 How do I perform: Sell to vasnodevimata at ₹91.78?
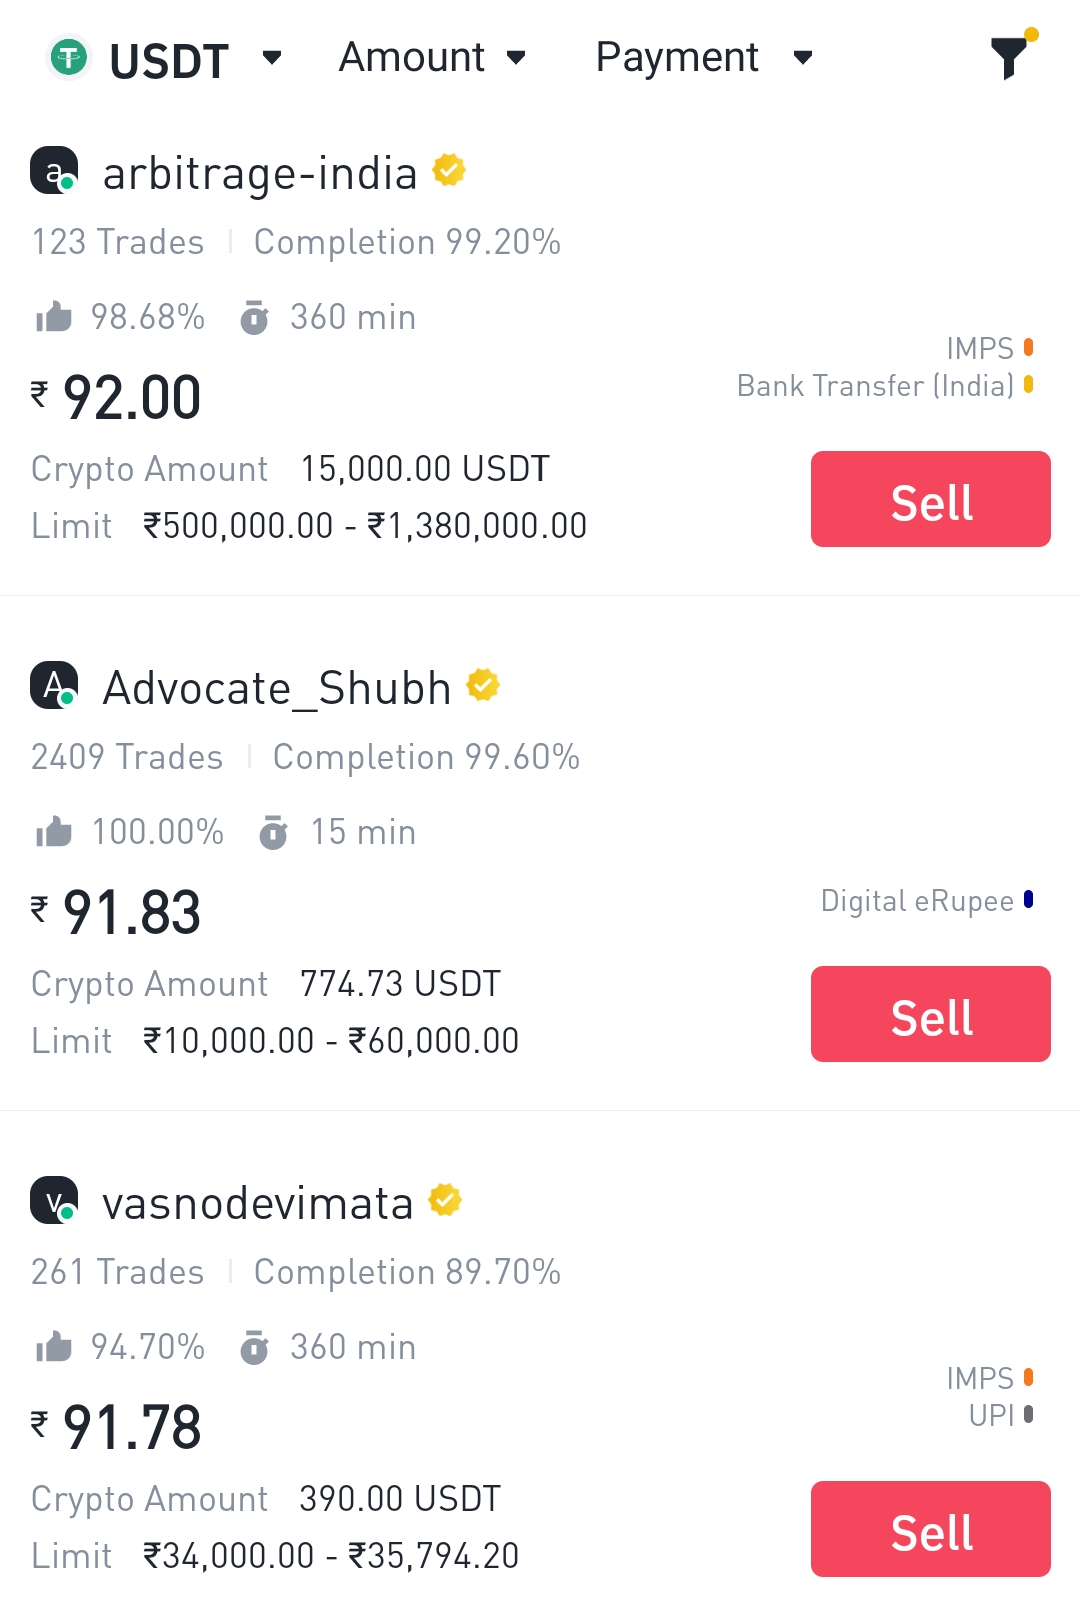[x=930, y=1529]
